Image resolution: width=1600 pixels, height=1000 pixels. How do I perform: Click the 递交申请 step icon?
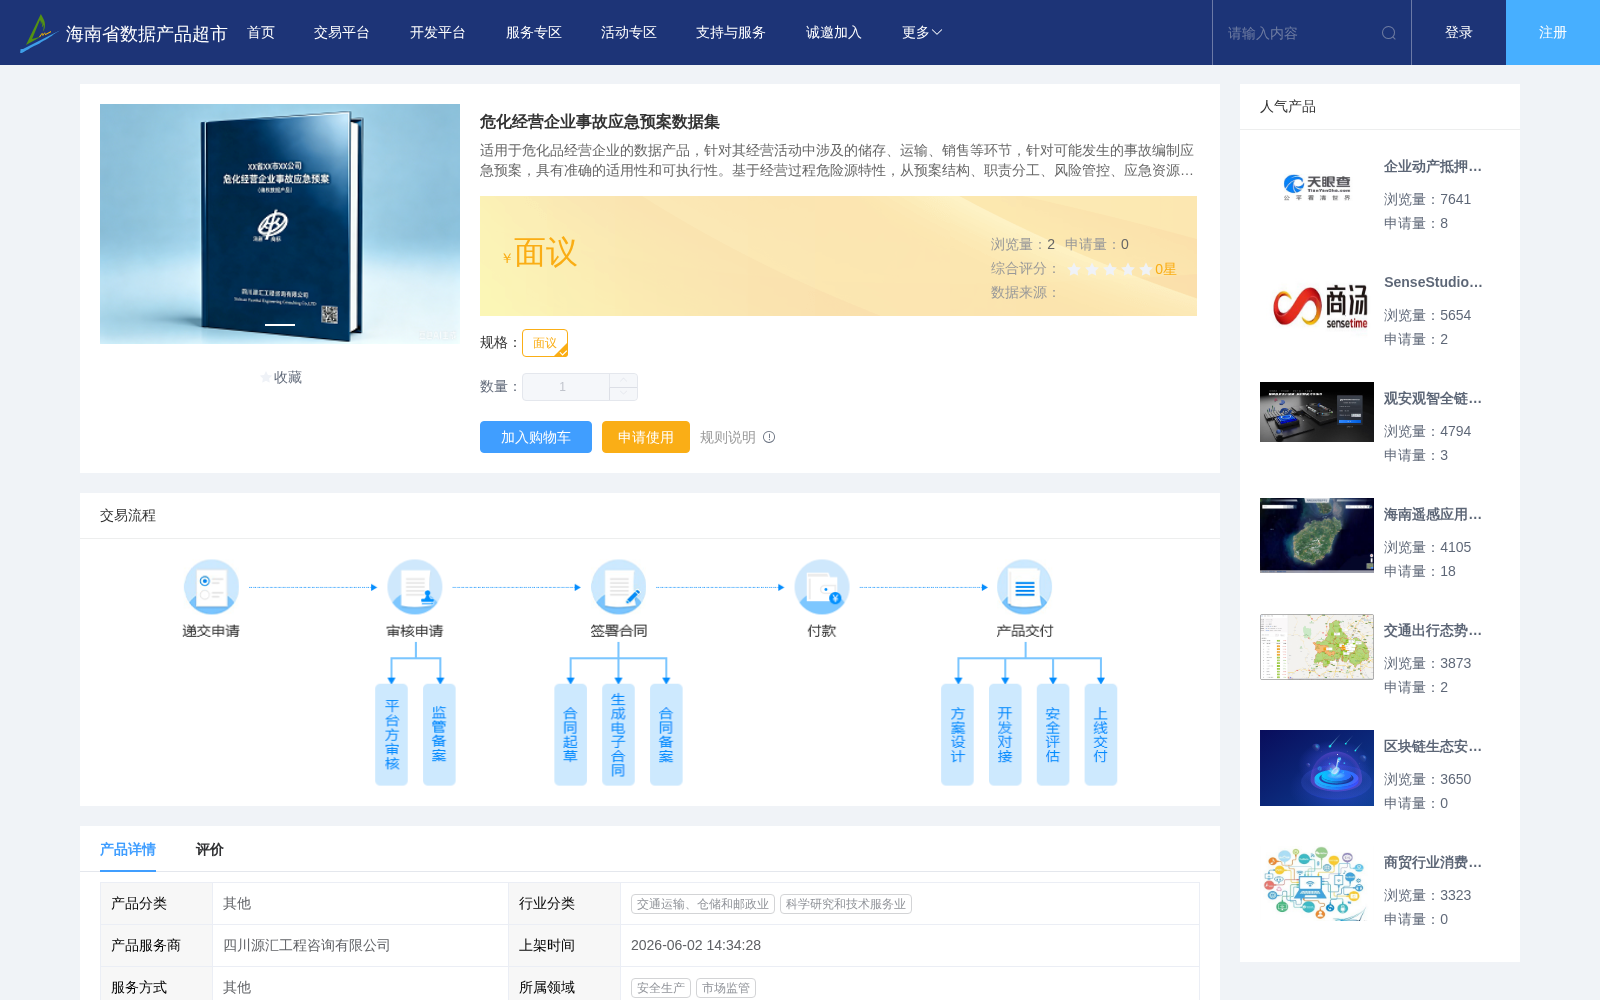pyautogui.click(x=211, y=587)
